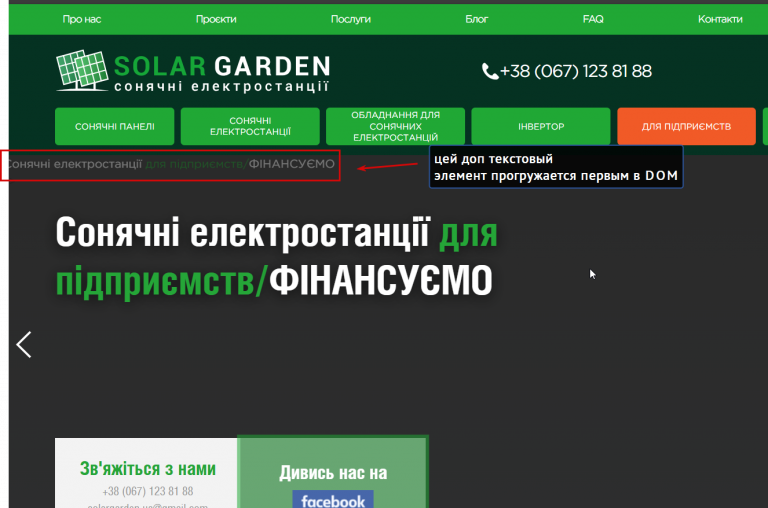
Task: Go to Послуги in top navigation
Action: pos(351,19)
